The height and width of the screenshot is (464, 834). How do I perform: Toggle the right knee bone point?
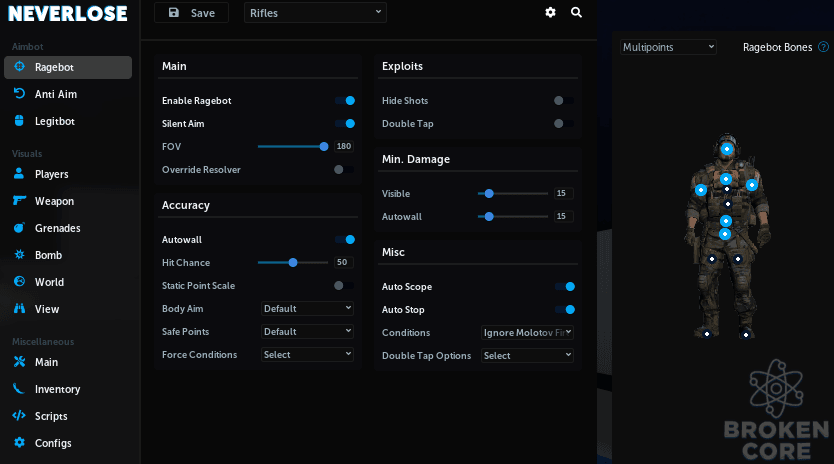[x=738, y=259]
